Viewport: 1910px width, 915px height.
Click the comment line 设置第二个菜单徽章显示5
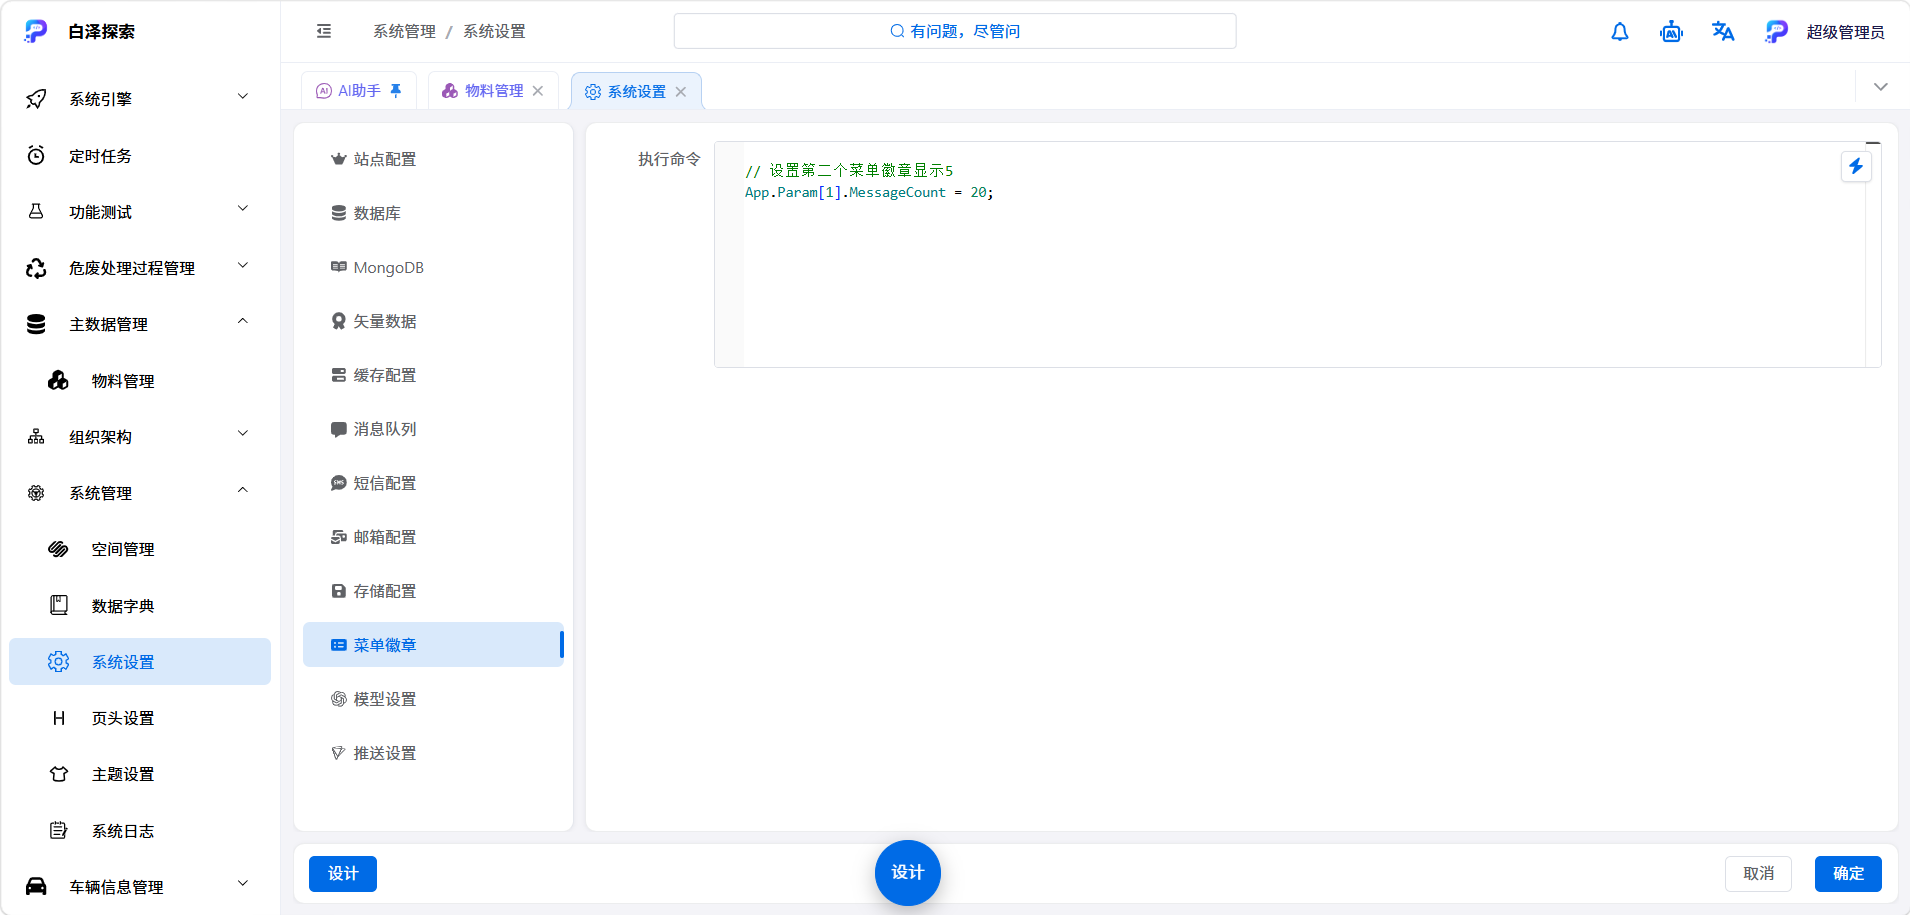pyautogui.click(x=849, y=171)
